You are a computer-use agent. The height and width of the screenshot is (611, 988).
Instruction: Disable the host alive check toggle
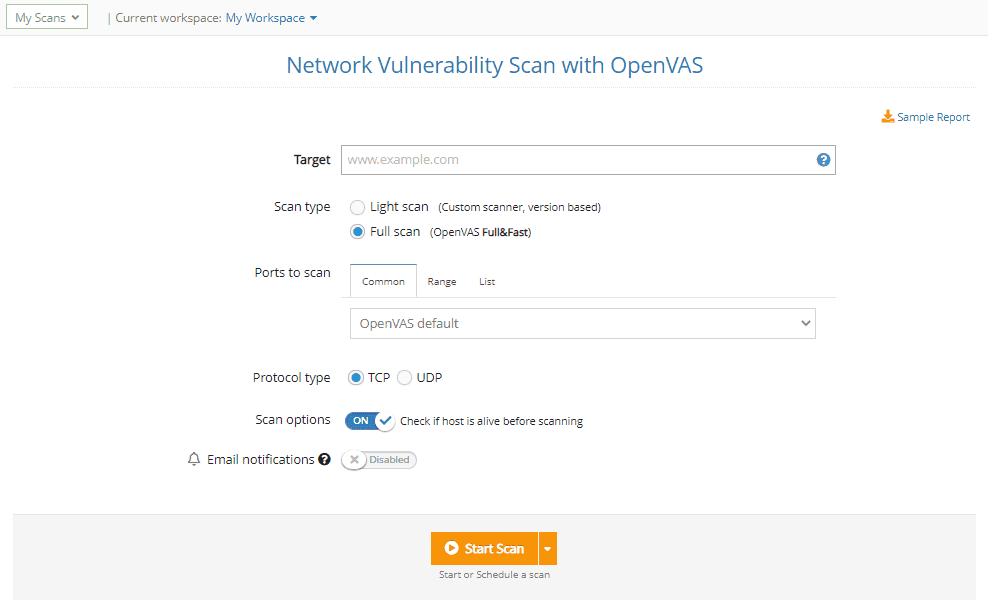368,420
